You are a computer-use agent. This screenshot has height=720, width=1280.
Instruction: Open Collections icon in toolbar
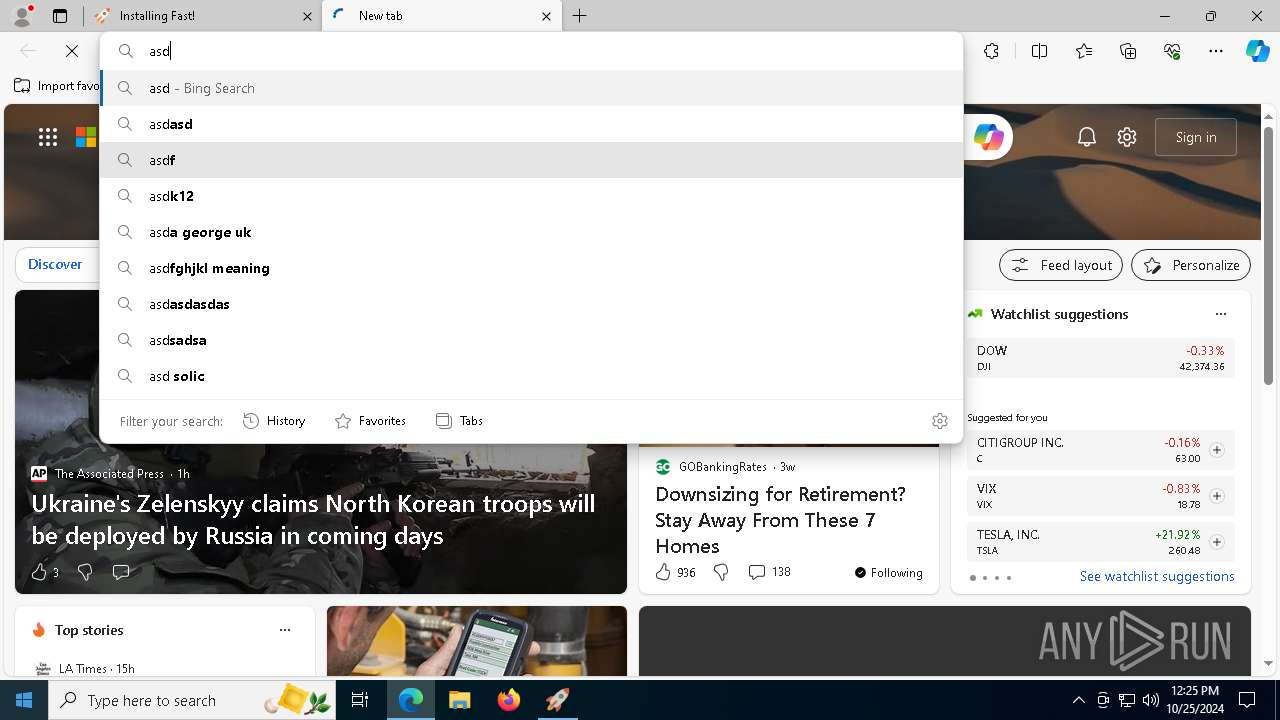tap(1128, 51)
